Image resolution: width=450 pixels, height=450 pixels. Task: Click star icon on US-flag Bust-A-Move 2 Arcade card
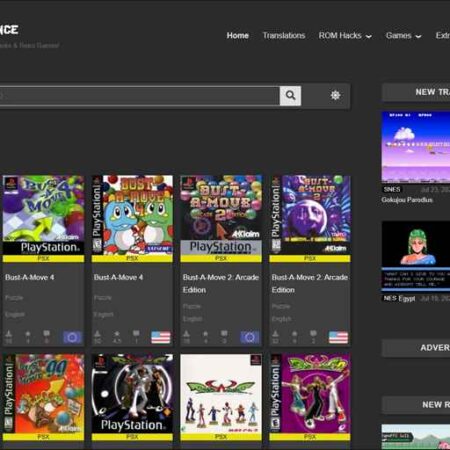click(x=295, y=334)
